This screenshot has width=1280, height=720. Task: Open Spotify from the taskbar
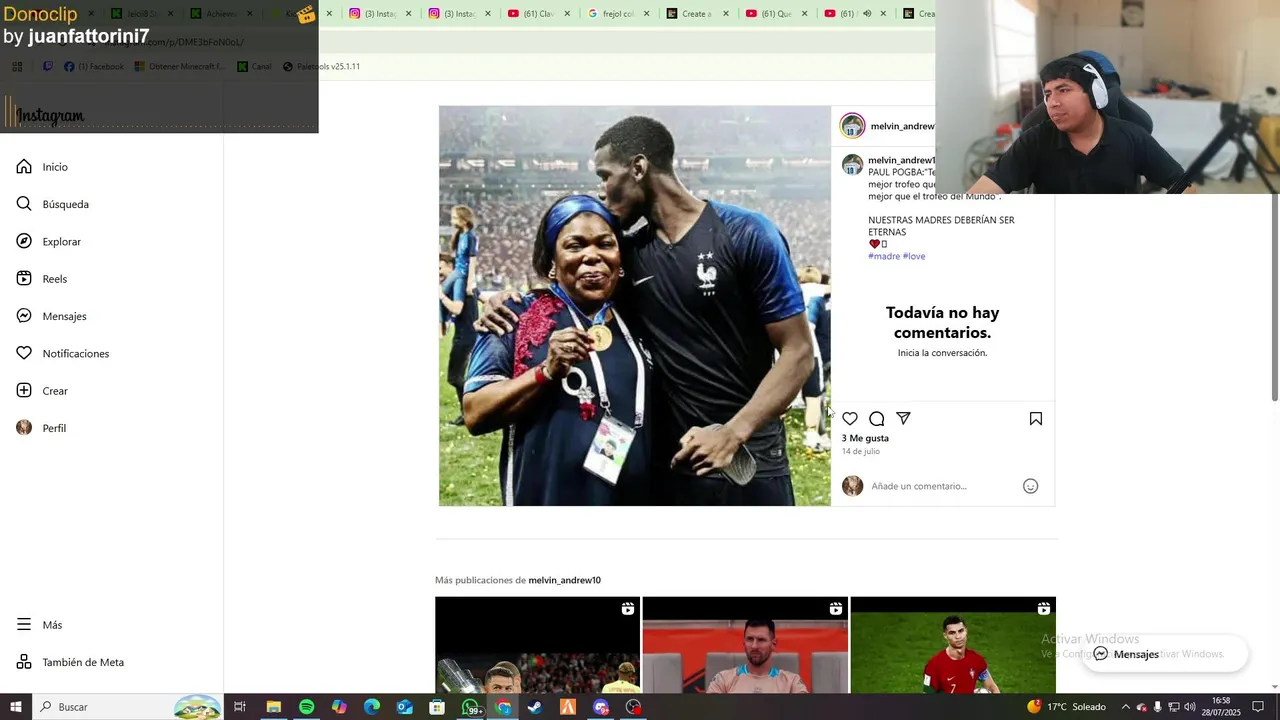pos(306,707)
